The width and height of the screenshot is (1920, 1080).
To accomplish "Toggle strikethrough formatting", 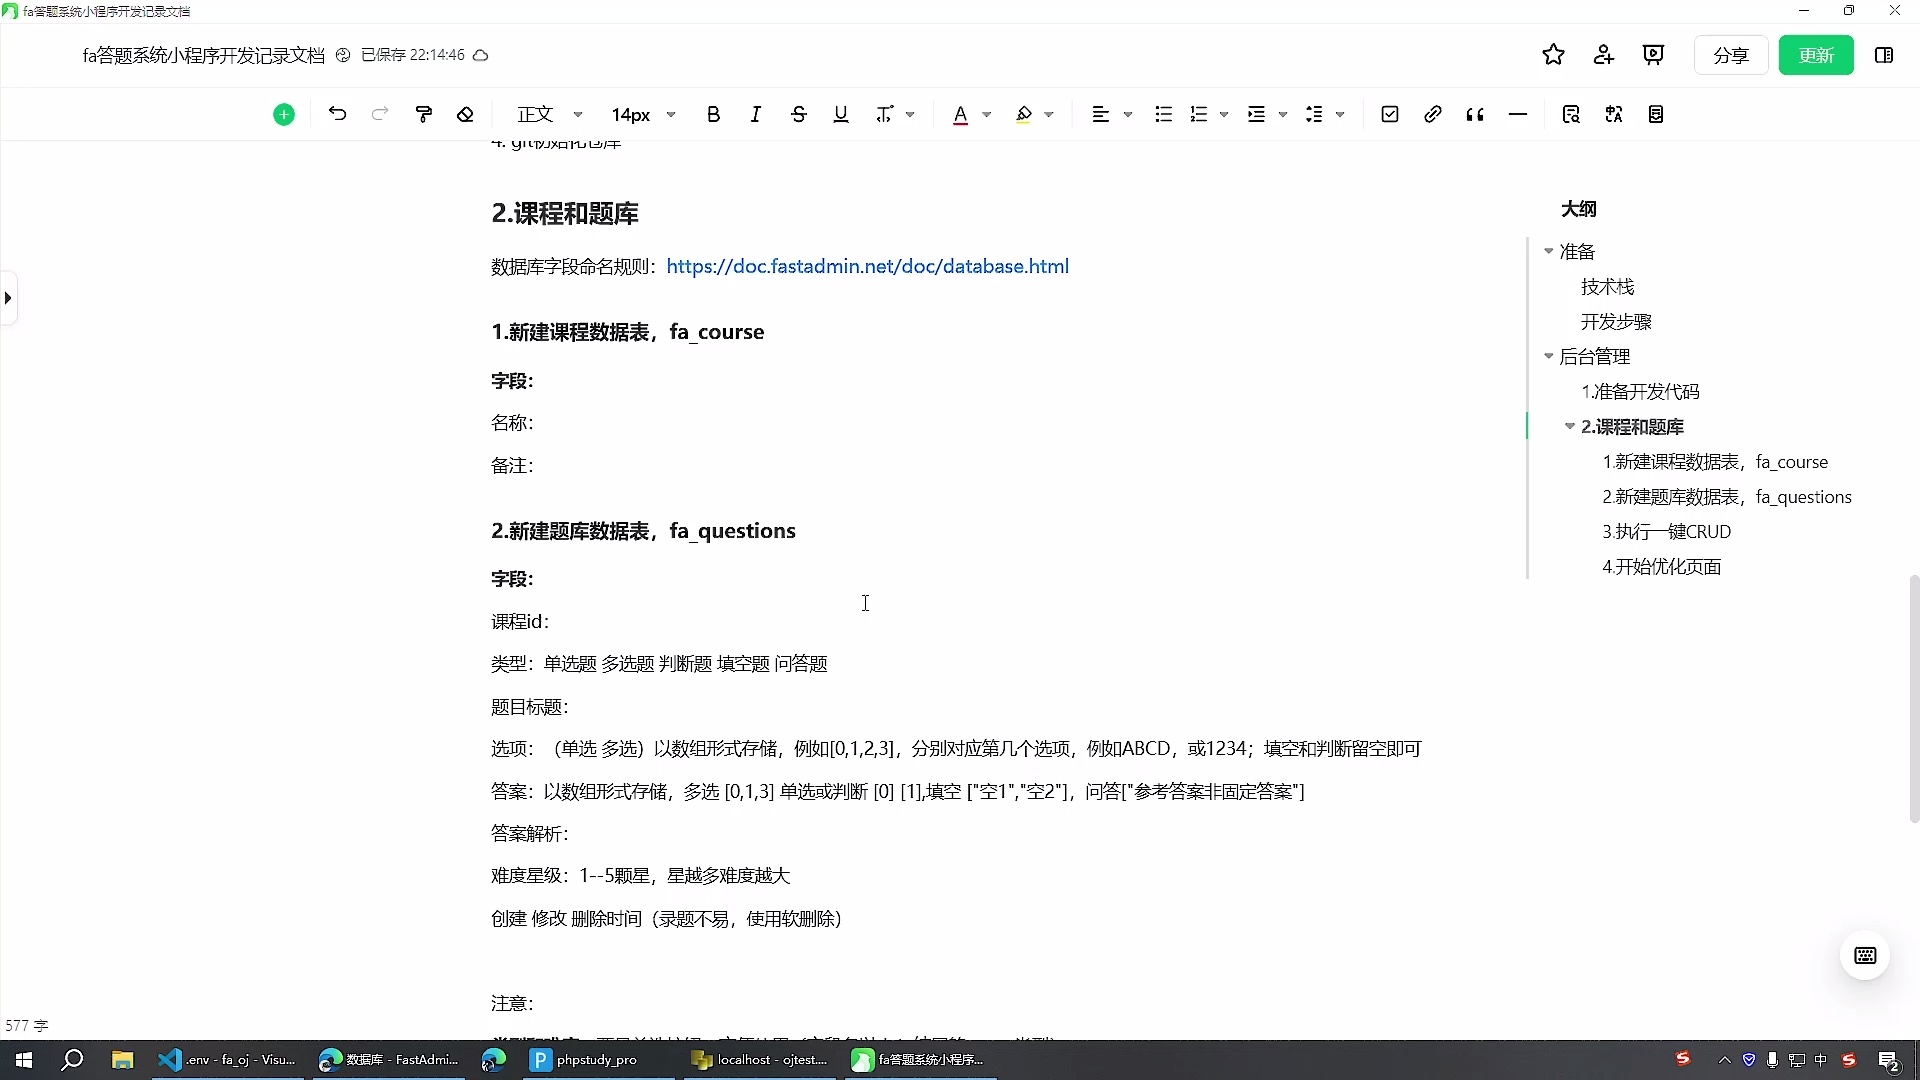I will 798,114.
